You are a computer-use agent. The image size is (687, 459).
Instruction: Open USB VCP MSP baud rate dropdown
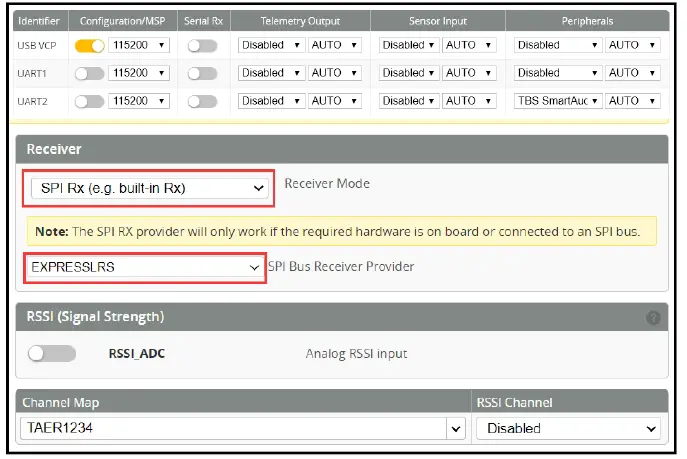(139, 45)
